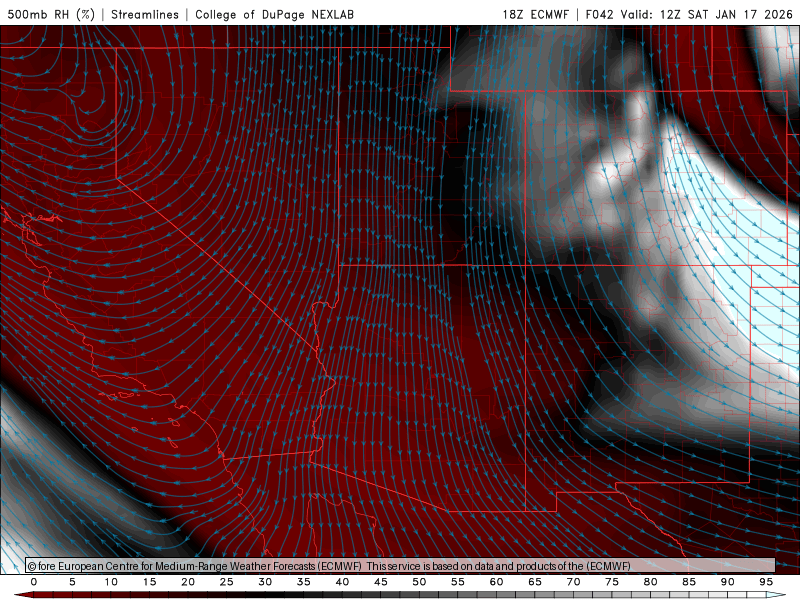The width and height of the screenshot is (800, 600).
Task: Click the "30" label on the color scale
Action: 265,582
